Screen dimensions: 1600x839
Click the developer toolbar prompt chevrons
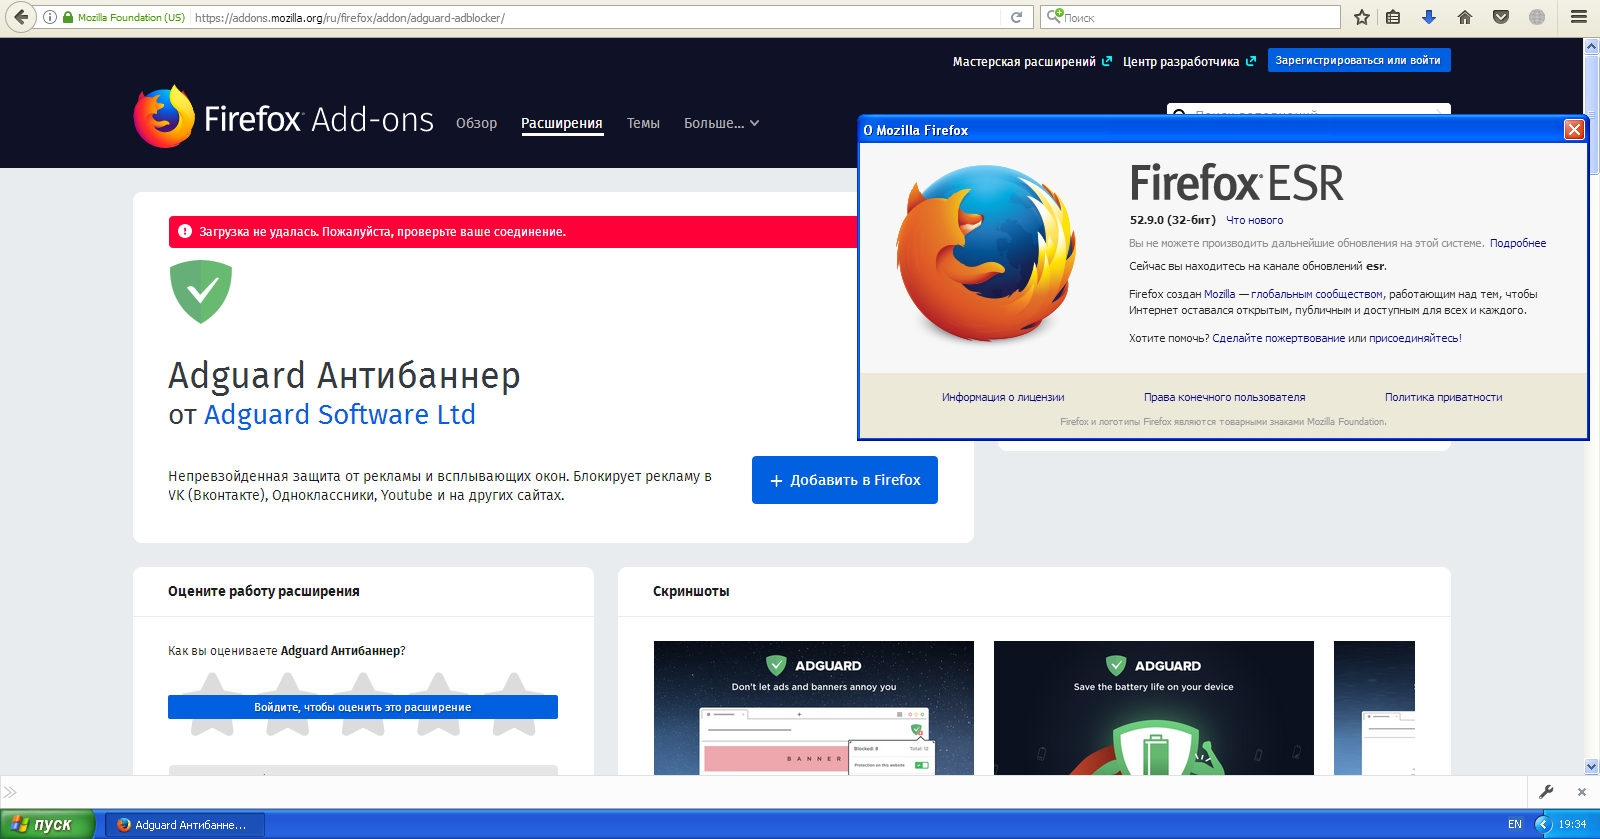tap(10, 792)
